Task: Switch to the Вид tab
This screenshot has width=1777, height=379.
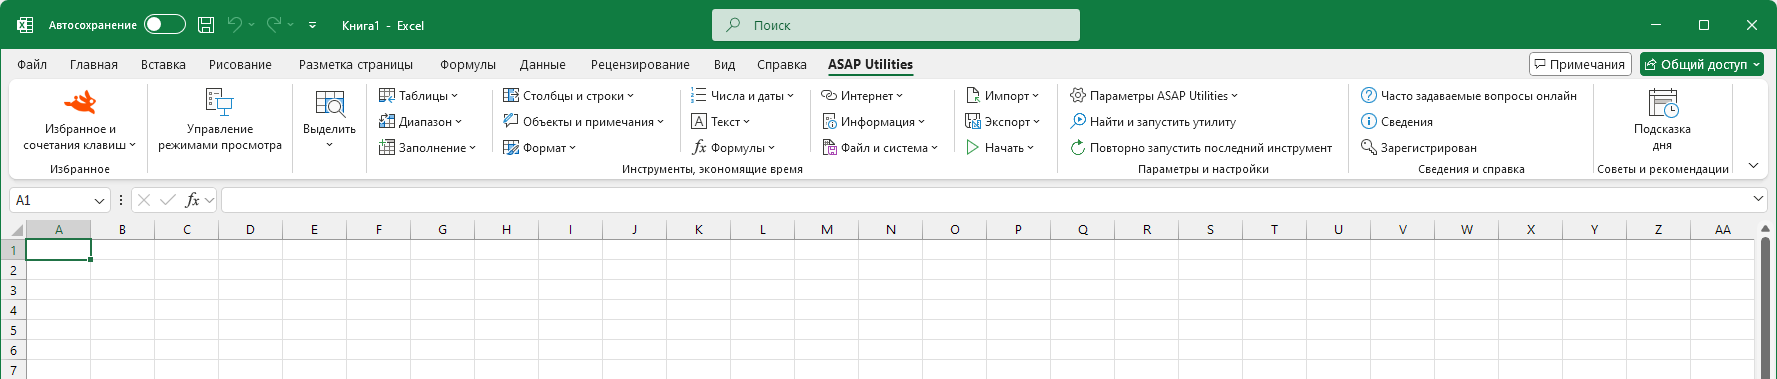Action: (725, 65)
